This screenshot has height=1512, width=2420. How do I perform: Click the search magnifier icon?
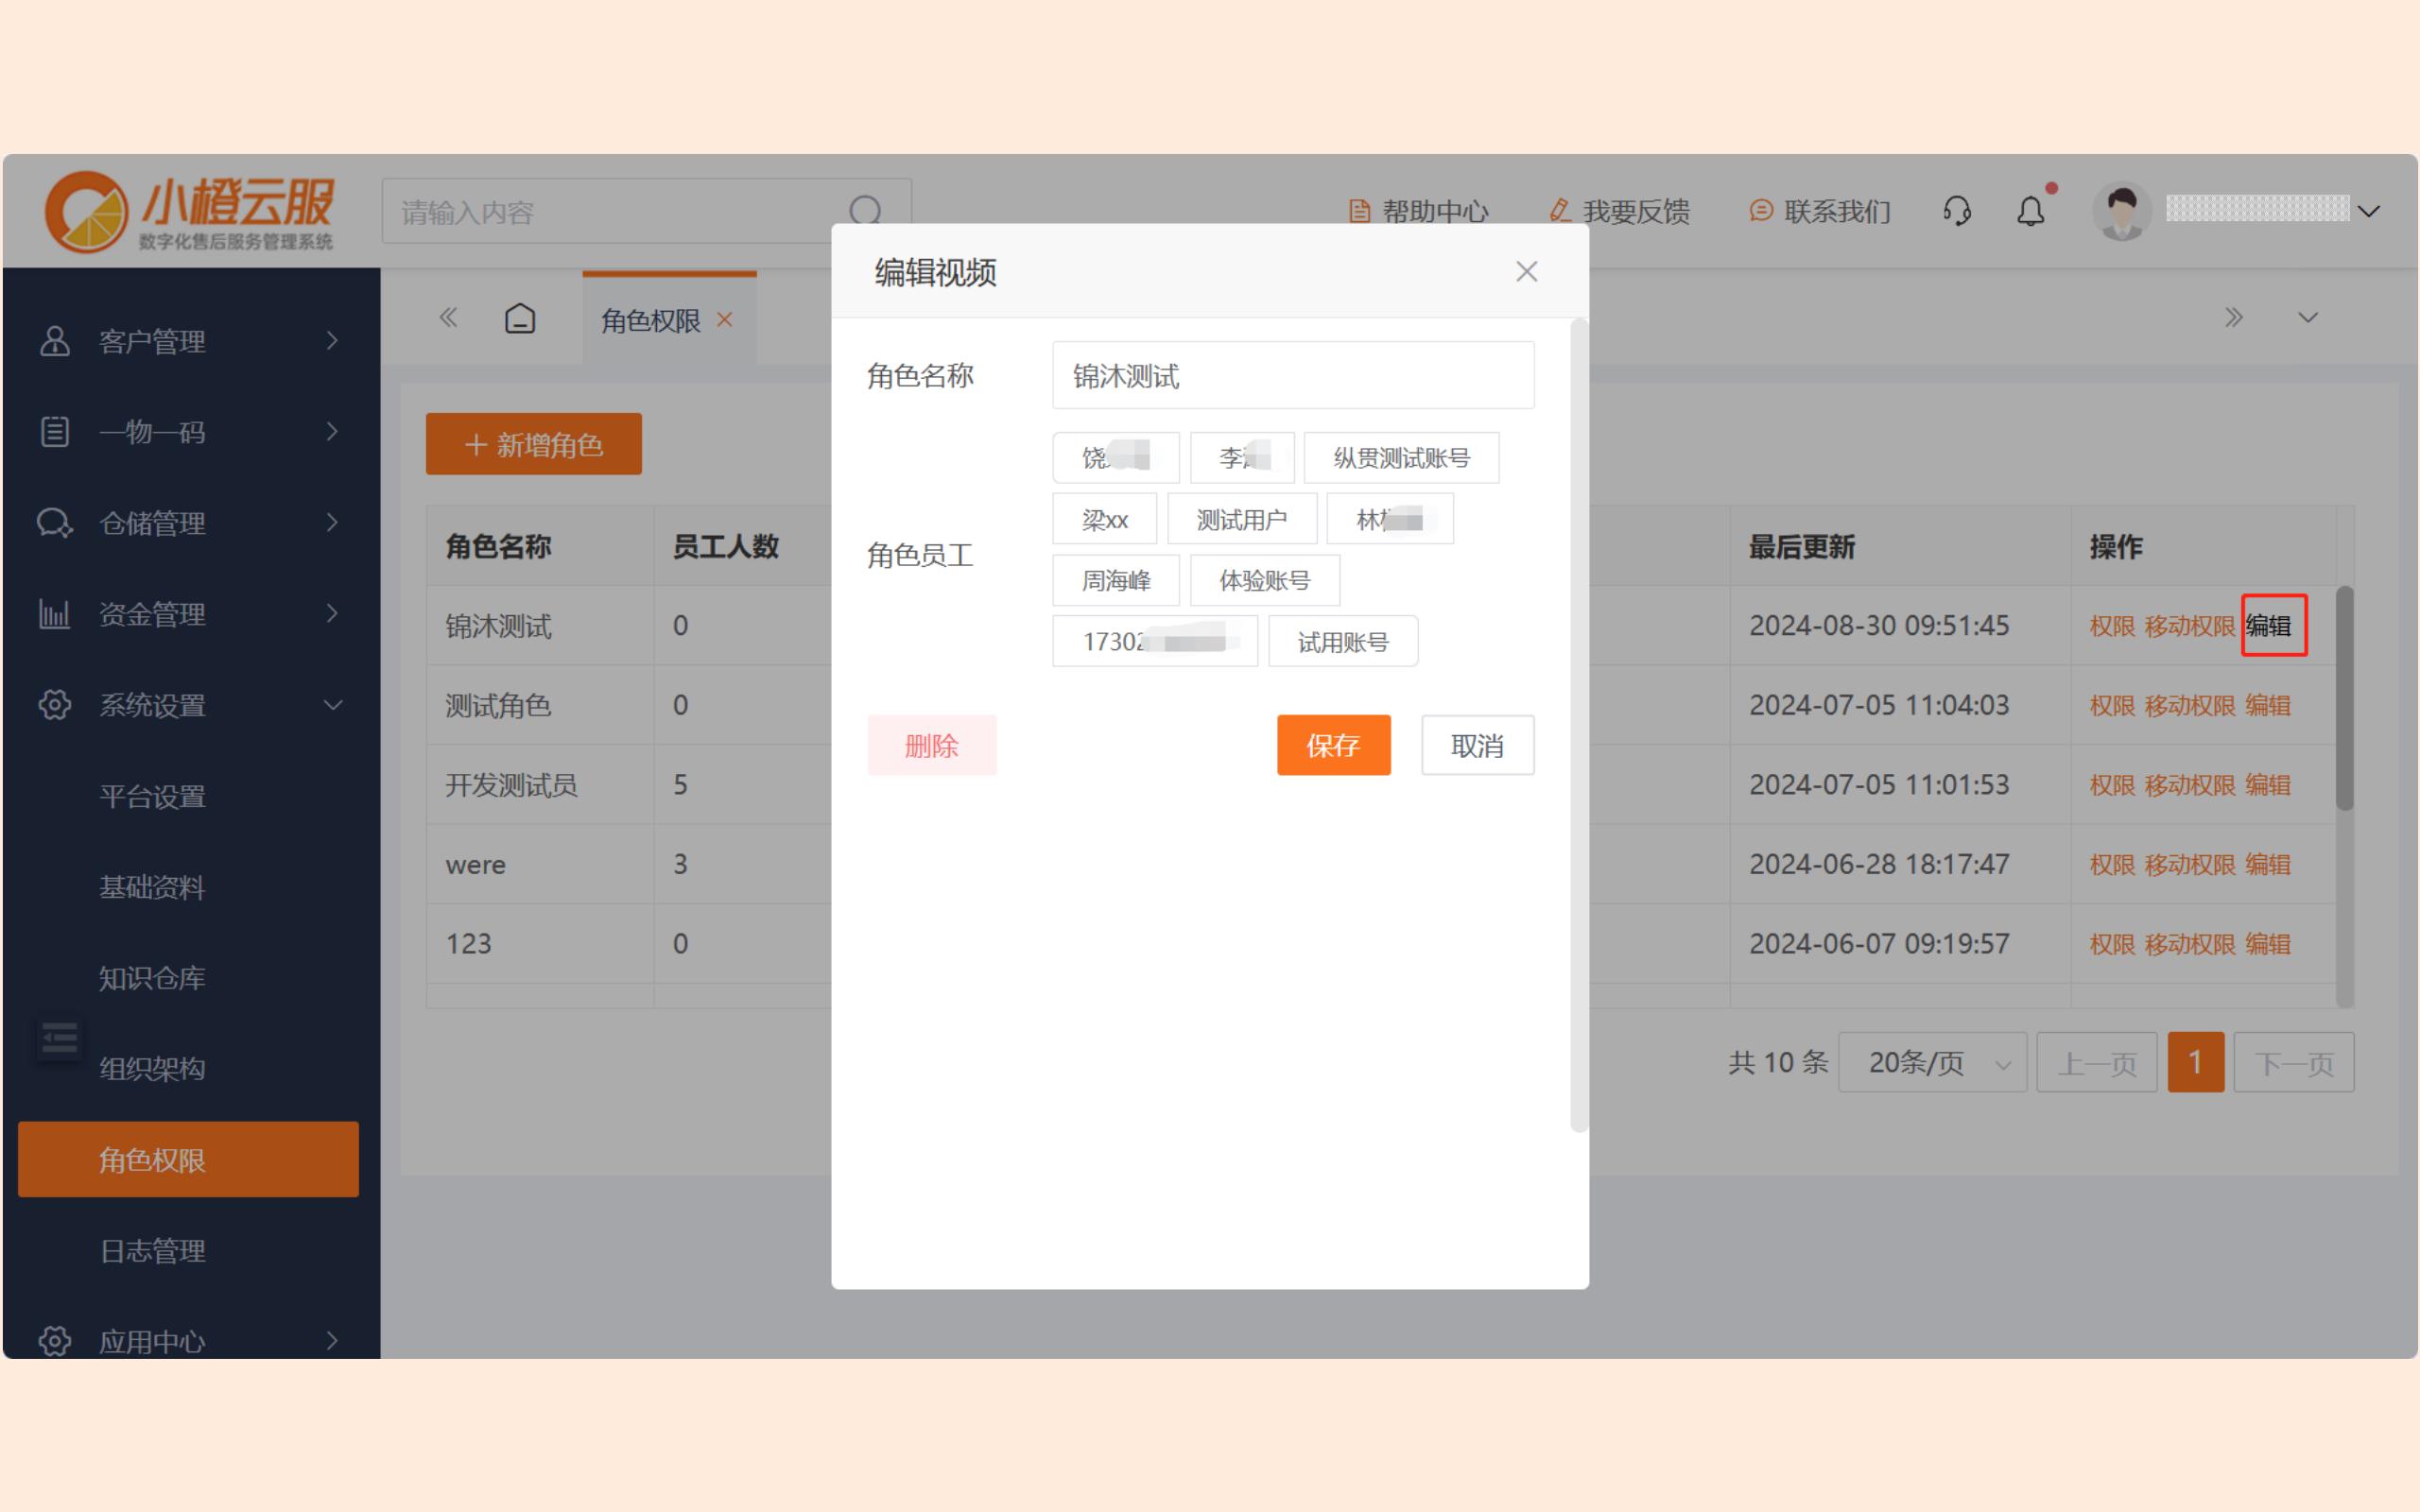pos(865,211)
